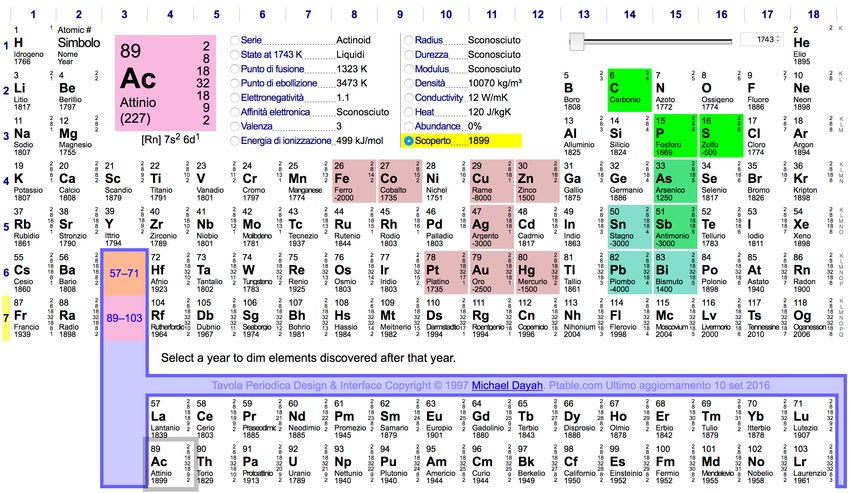
Task: Select the Elettronegatività radio button
Action: coord(235,98)
